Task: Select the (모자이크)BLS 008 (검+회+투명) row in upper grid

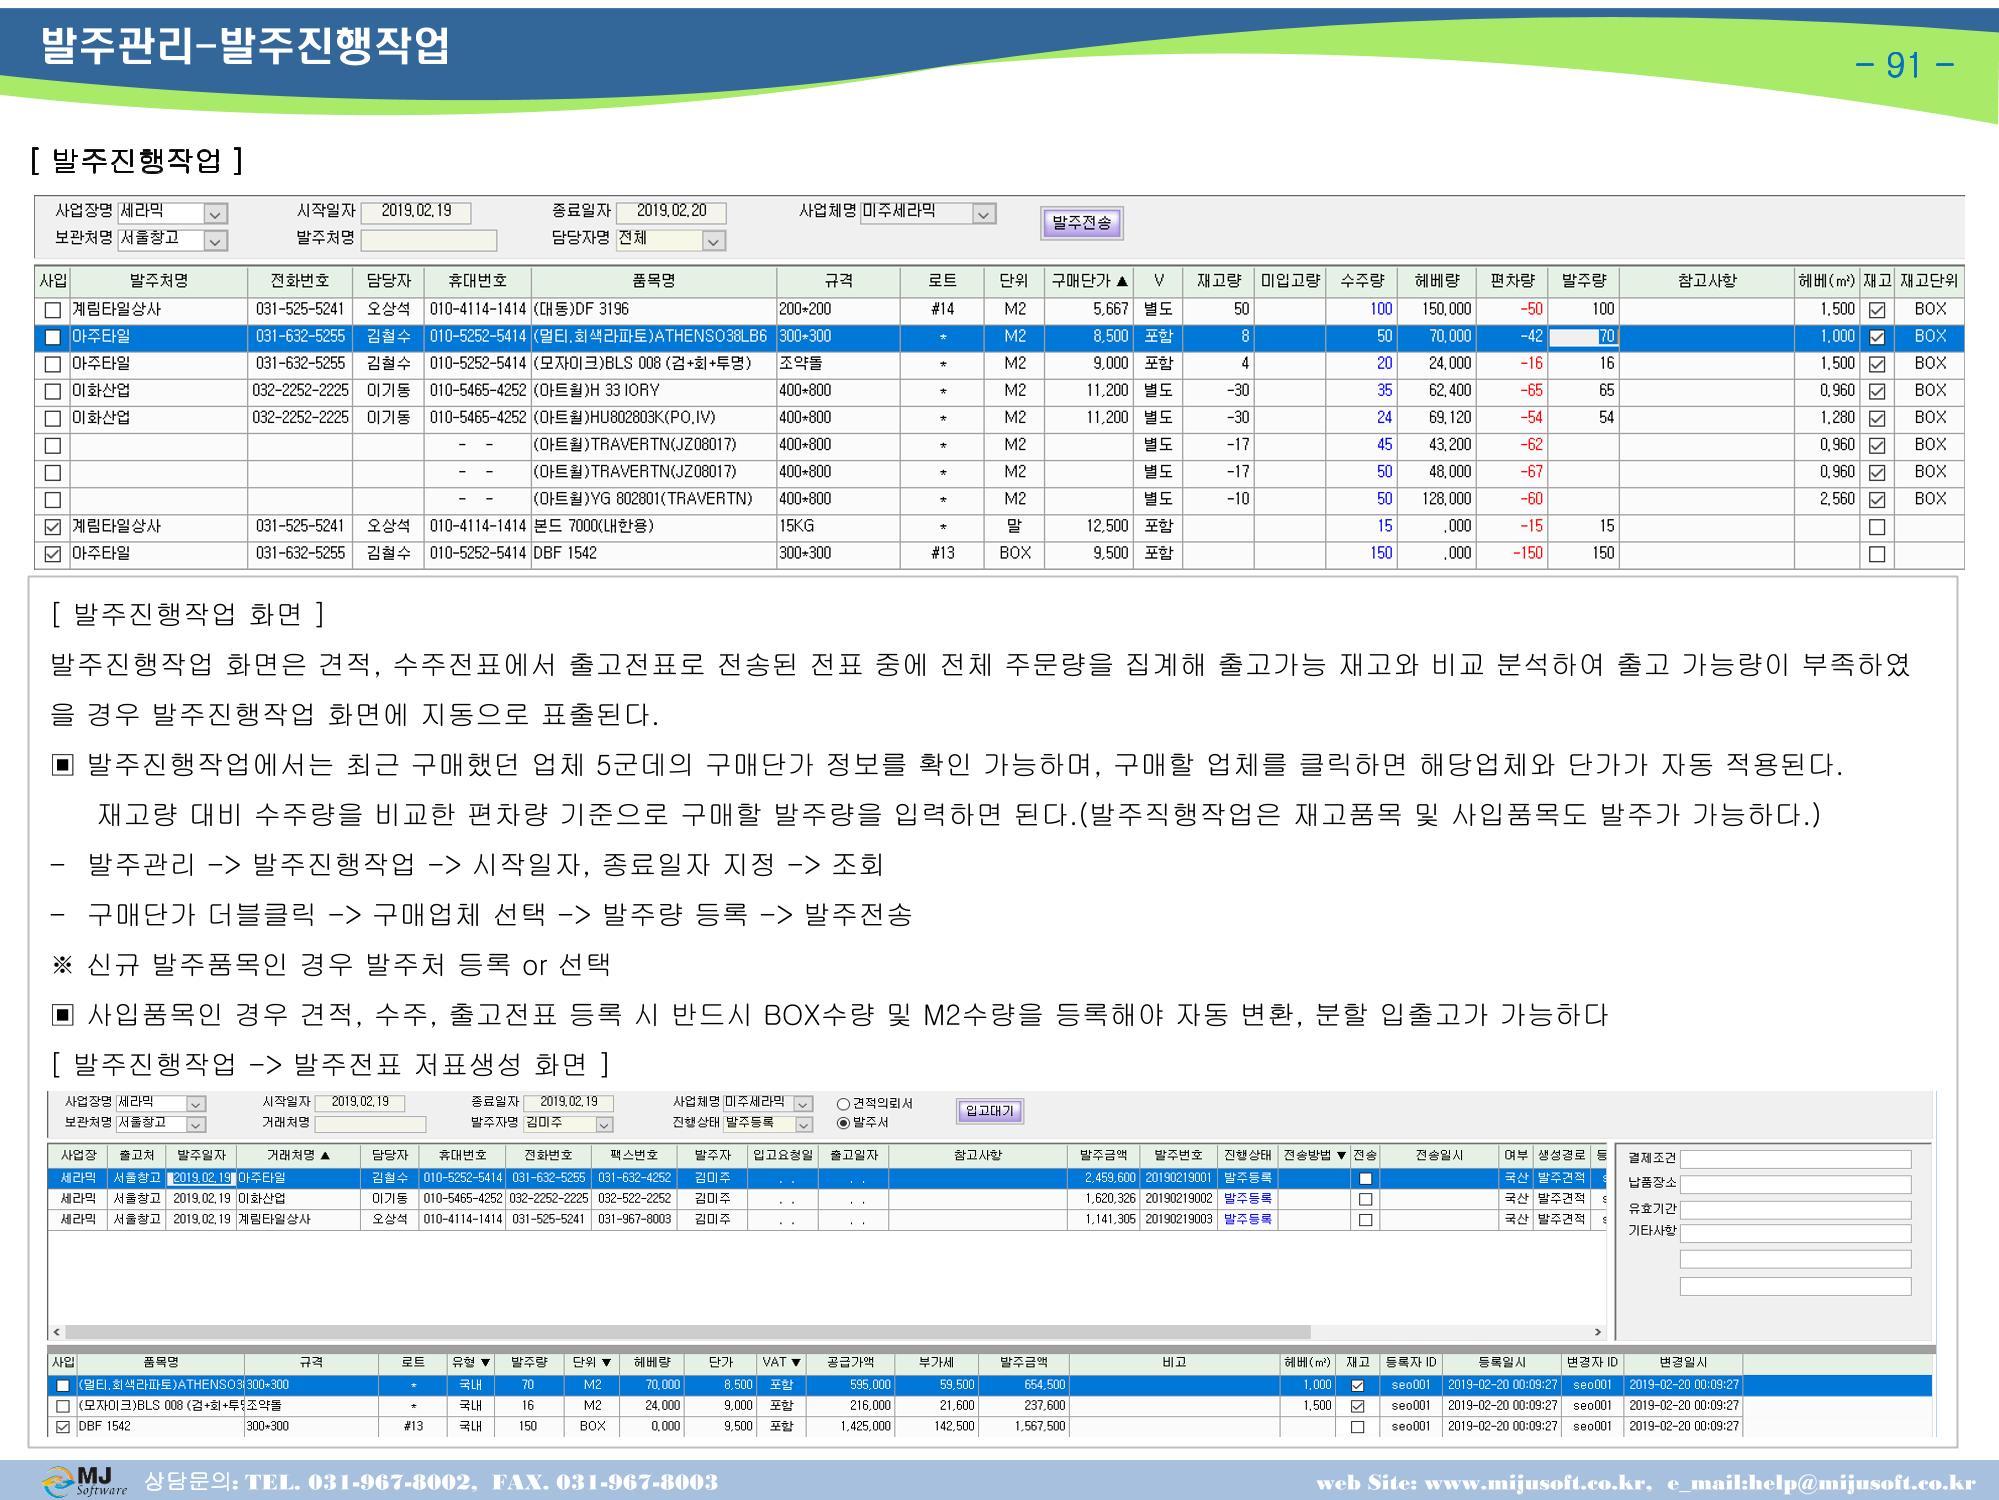Action: click(1000, 364)
